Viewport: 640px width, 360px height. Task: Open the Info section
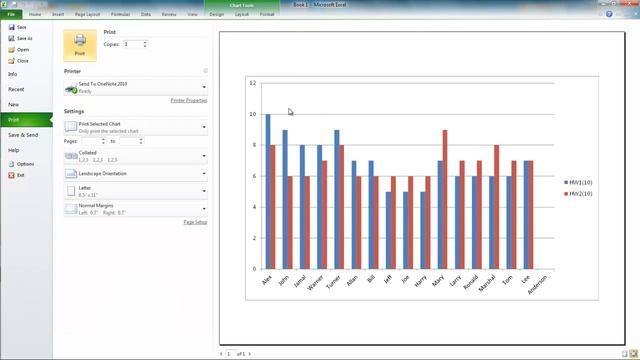pos(13,74)
